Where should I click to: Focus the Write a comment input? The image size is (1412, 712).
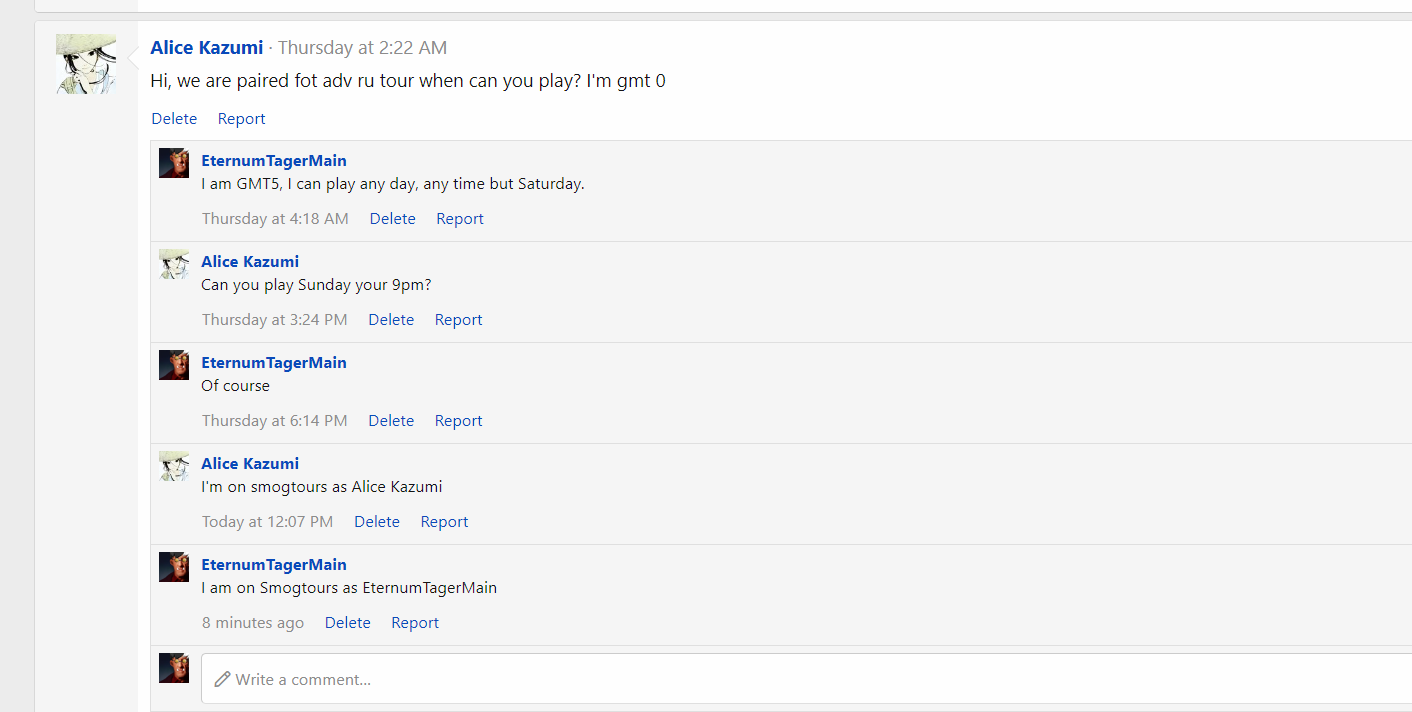(x=806, y=679)
